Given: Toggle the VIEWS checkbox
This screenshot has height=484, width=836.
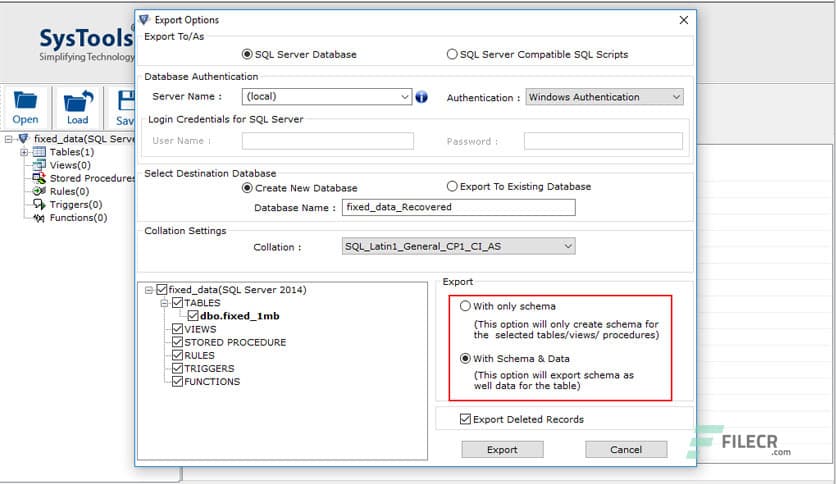Looking at the screenshot, I should point(178,329).
